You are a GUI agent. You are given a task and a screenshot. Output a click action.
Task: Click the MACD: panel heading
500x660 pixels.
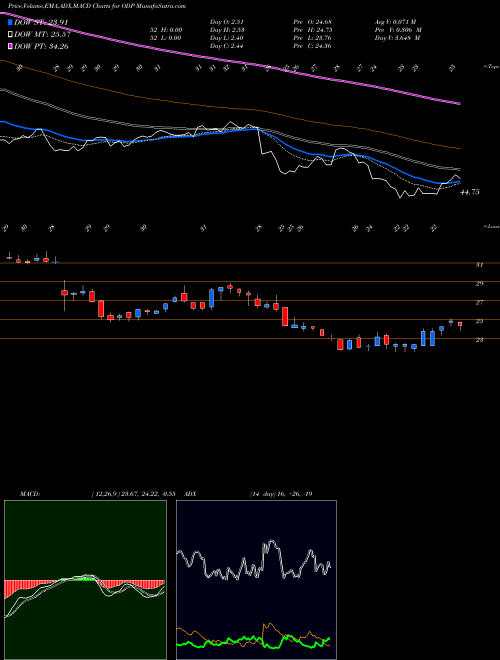coord(30,494)
